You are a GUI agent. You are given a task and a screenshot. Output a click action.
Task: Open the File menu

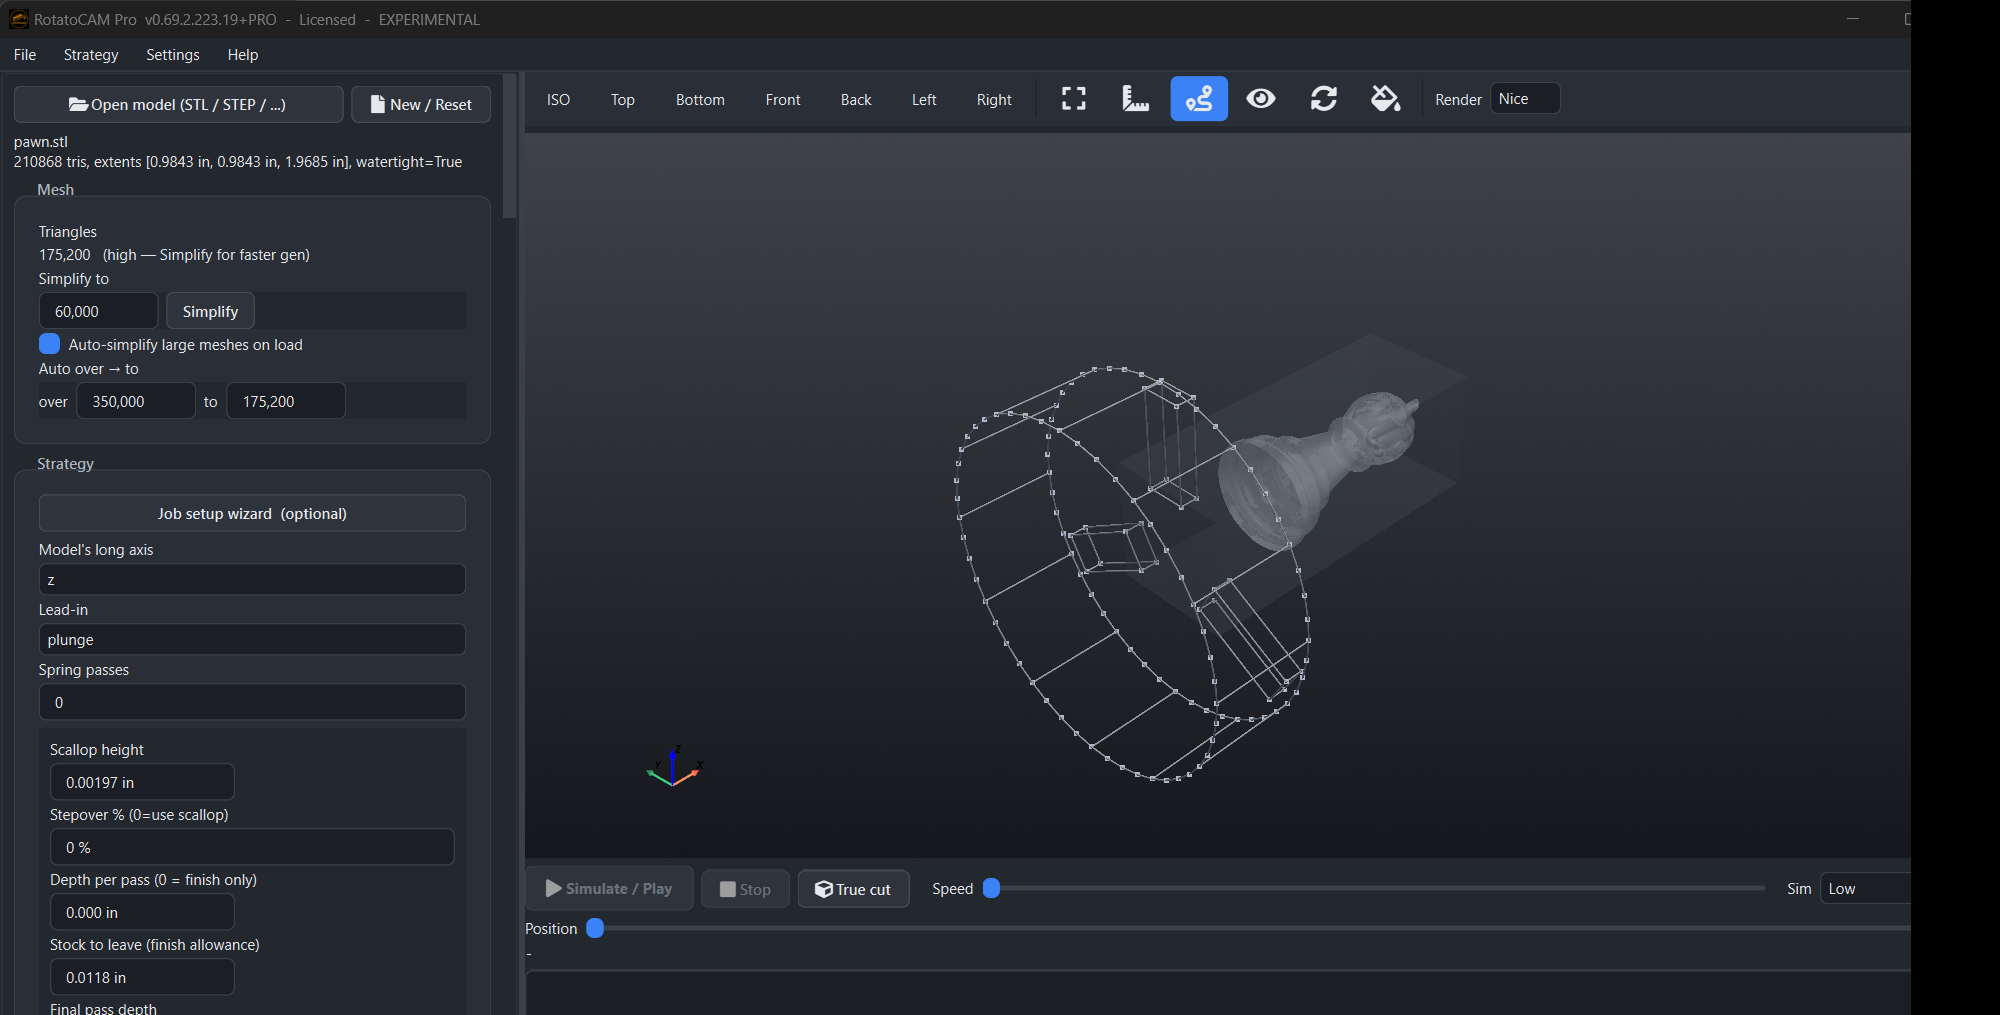point(25,55)
